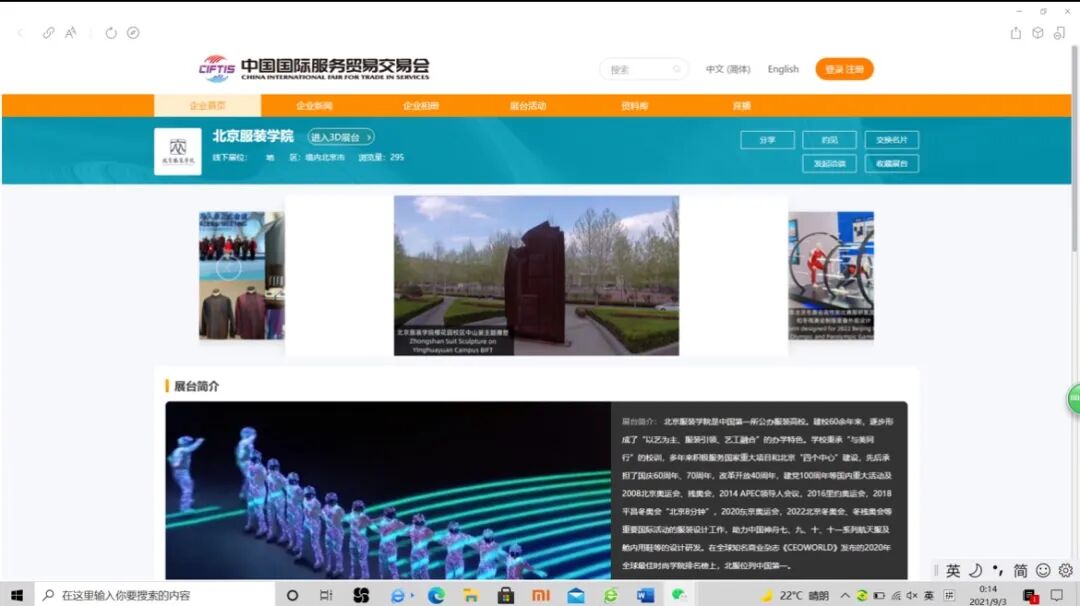
Task: Click the link/chain icon in browser toolbar
Action: (x=48, y=33)
